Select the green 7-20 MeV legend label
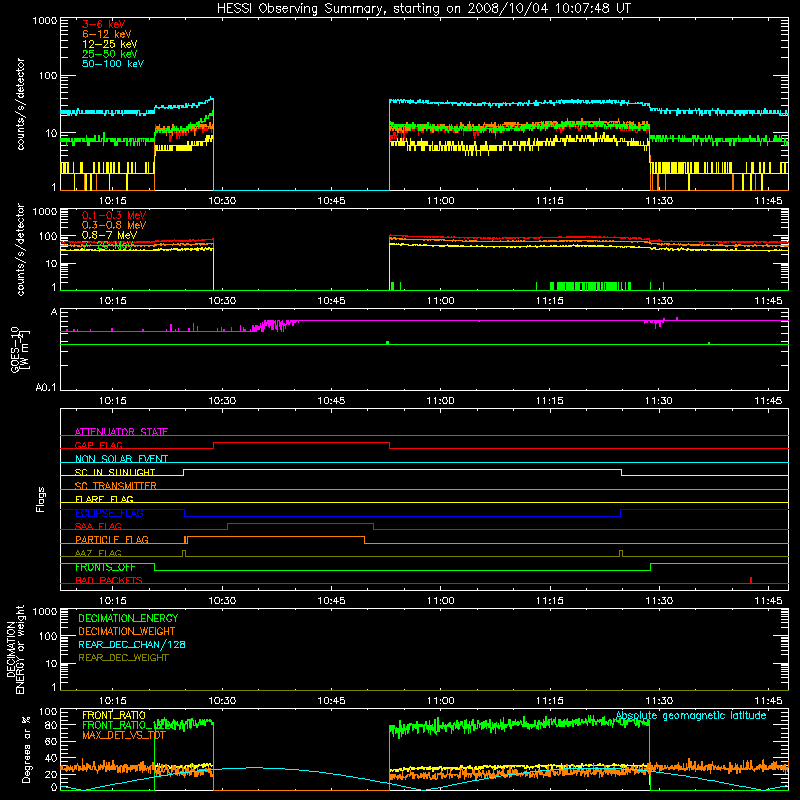 click(107, 245)
